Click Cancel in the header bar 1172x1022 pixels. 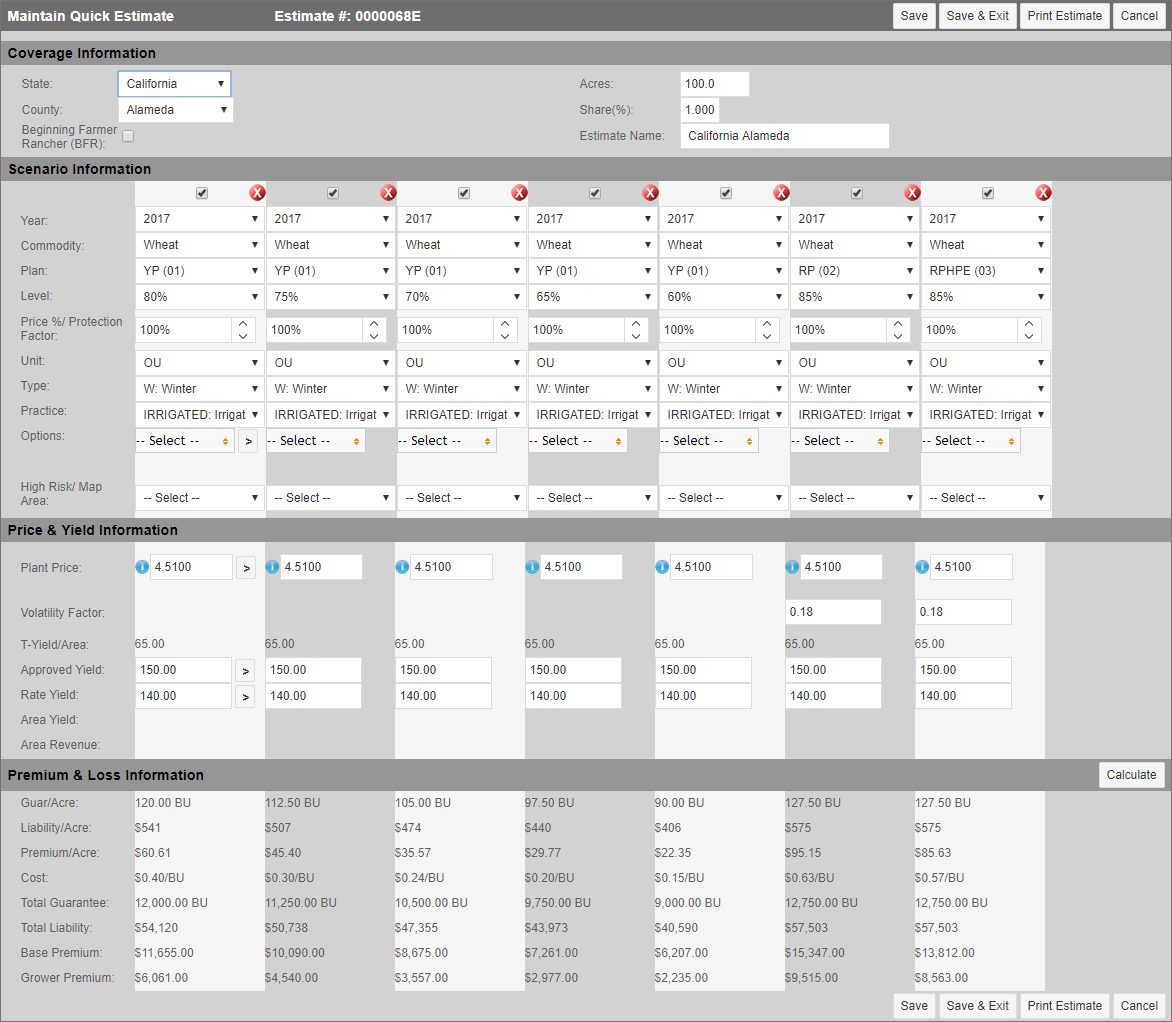tap(1139, 16)
